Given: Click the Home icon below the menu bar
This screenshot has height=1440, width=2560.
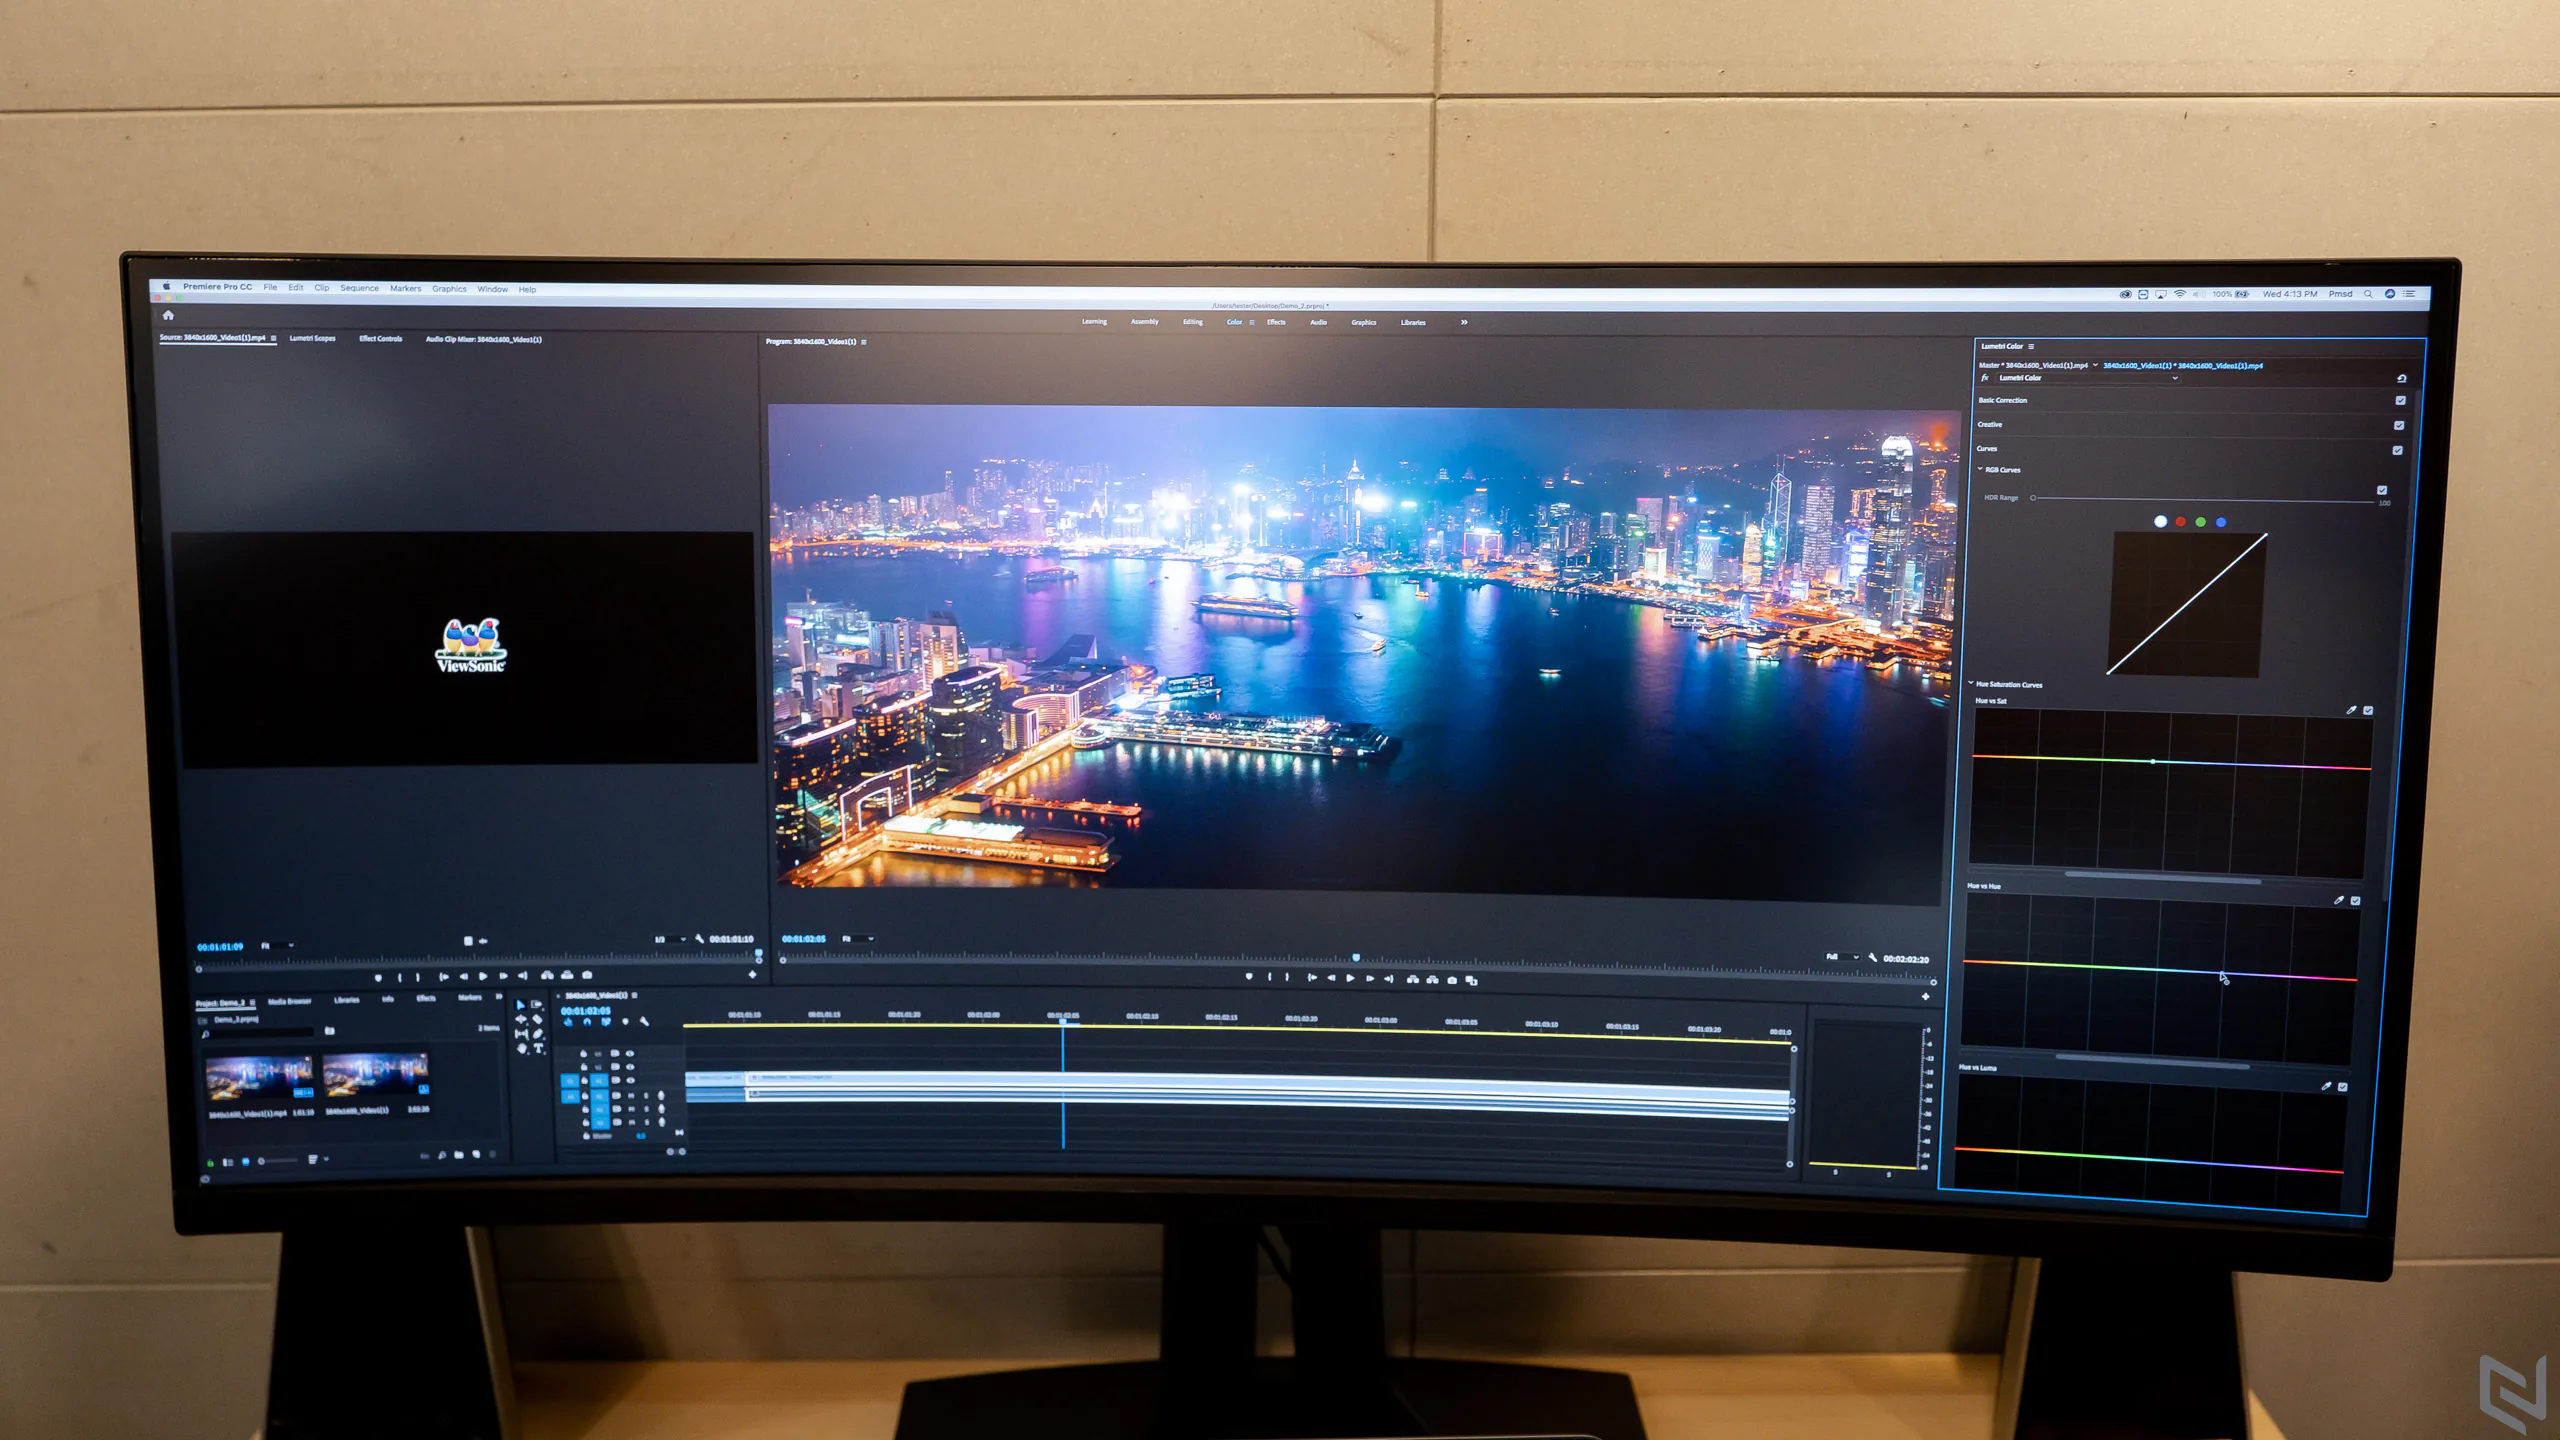Looking at the screenshot, I should tap(168, 315).
